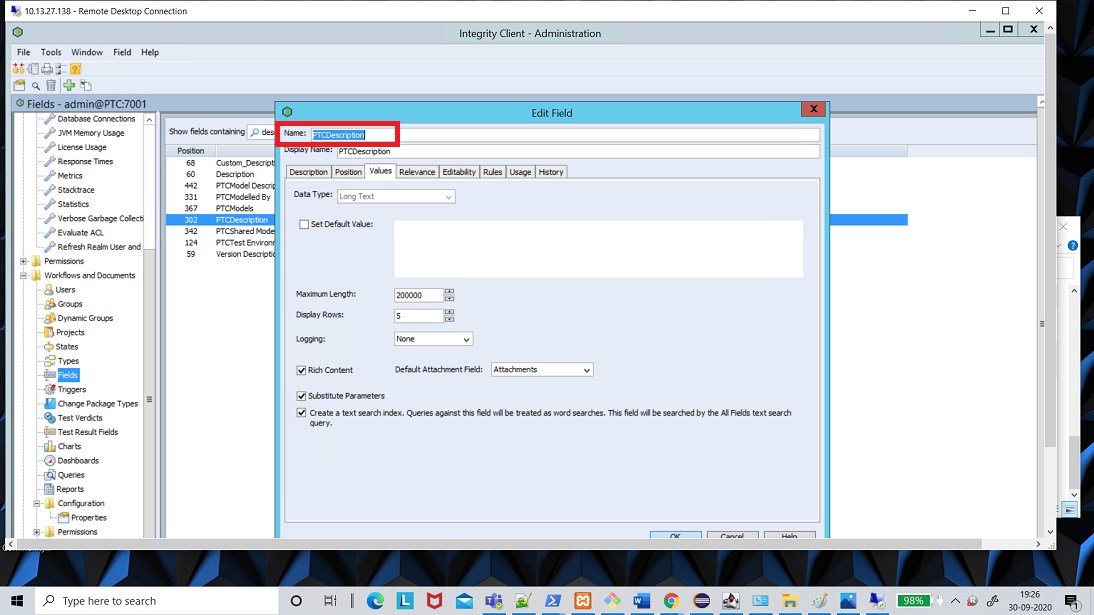1094x615 pixels.
Task: Increase Maximum Length with up arrow
Action: (x=449, y=292)
